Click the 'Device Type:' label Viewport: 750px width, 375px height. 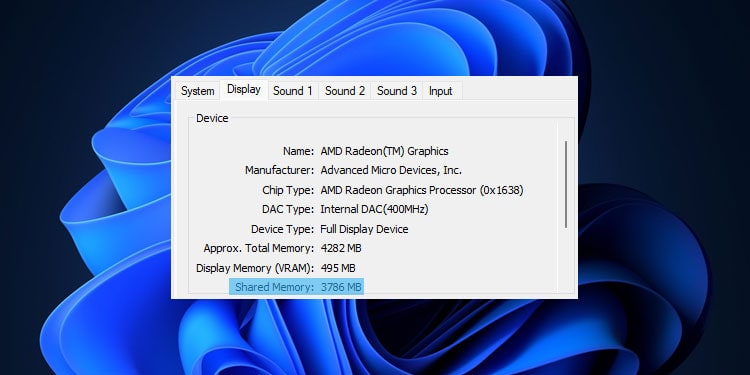(x=282, y=229)
